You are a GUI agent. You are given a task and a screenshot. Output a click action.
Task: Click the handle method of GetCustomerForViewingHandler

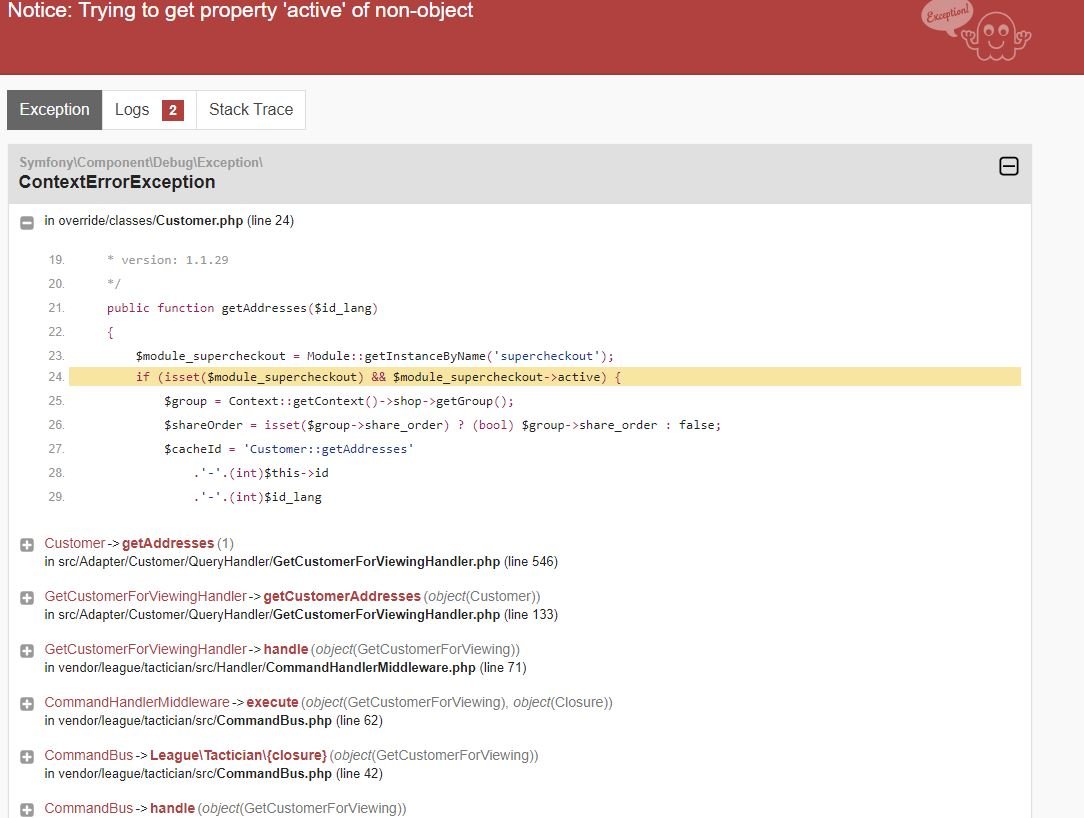[x=286, y=649]
